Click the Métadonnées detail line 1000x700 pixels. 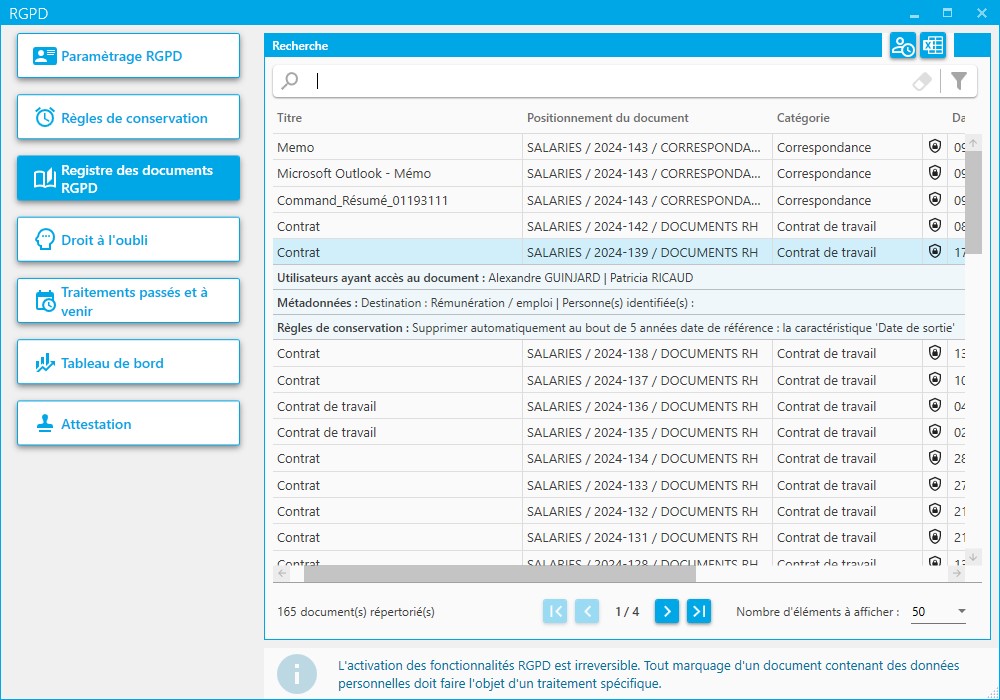tap(619, 303)
